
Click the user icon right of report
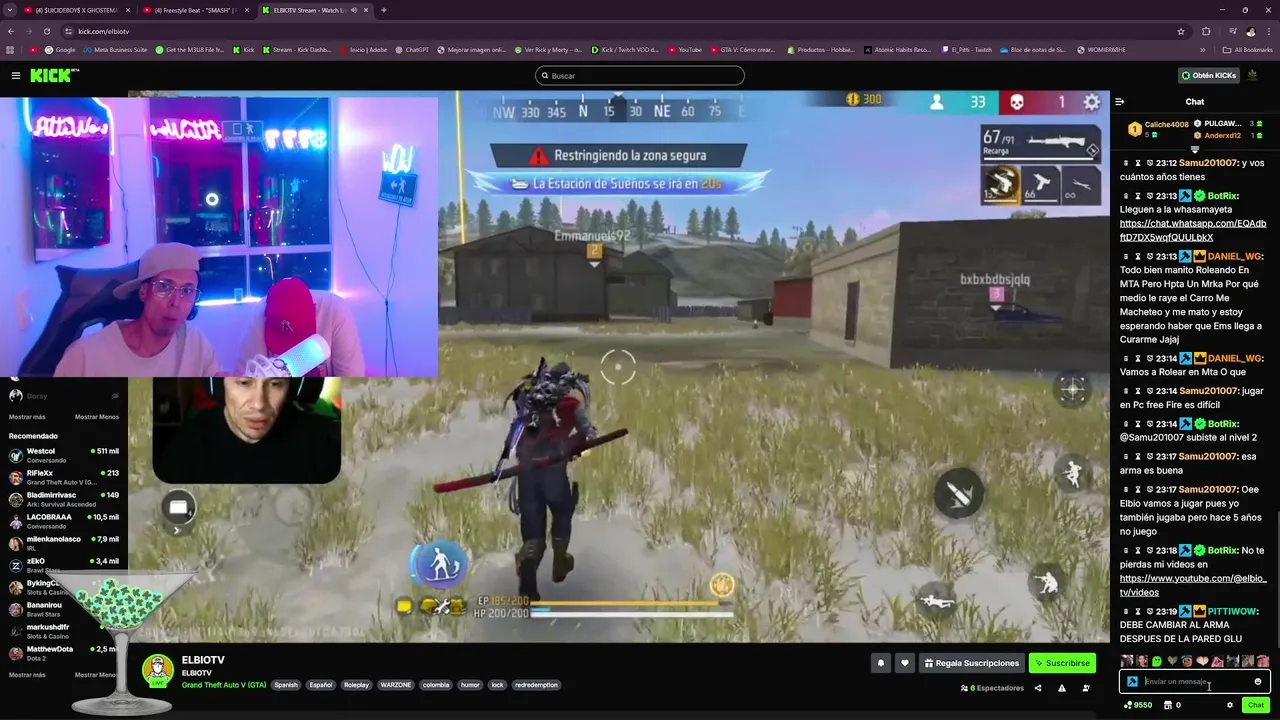[x=1086, y=688]
